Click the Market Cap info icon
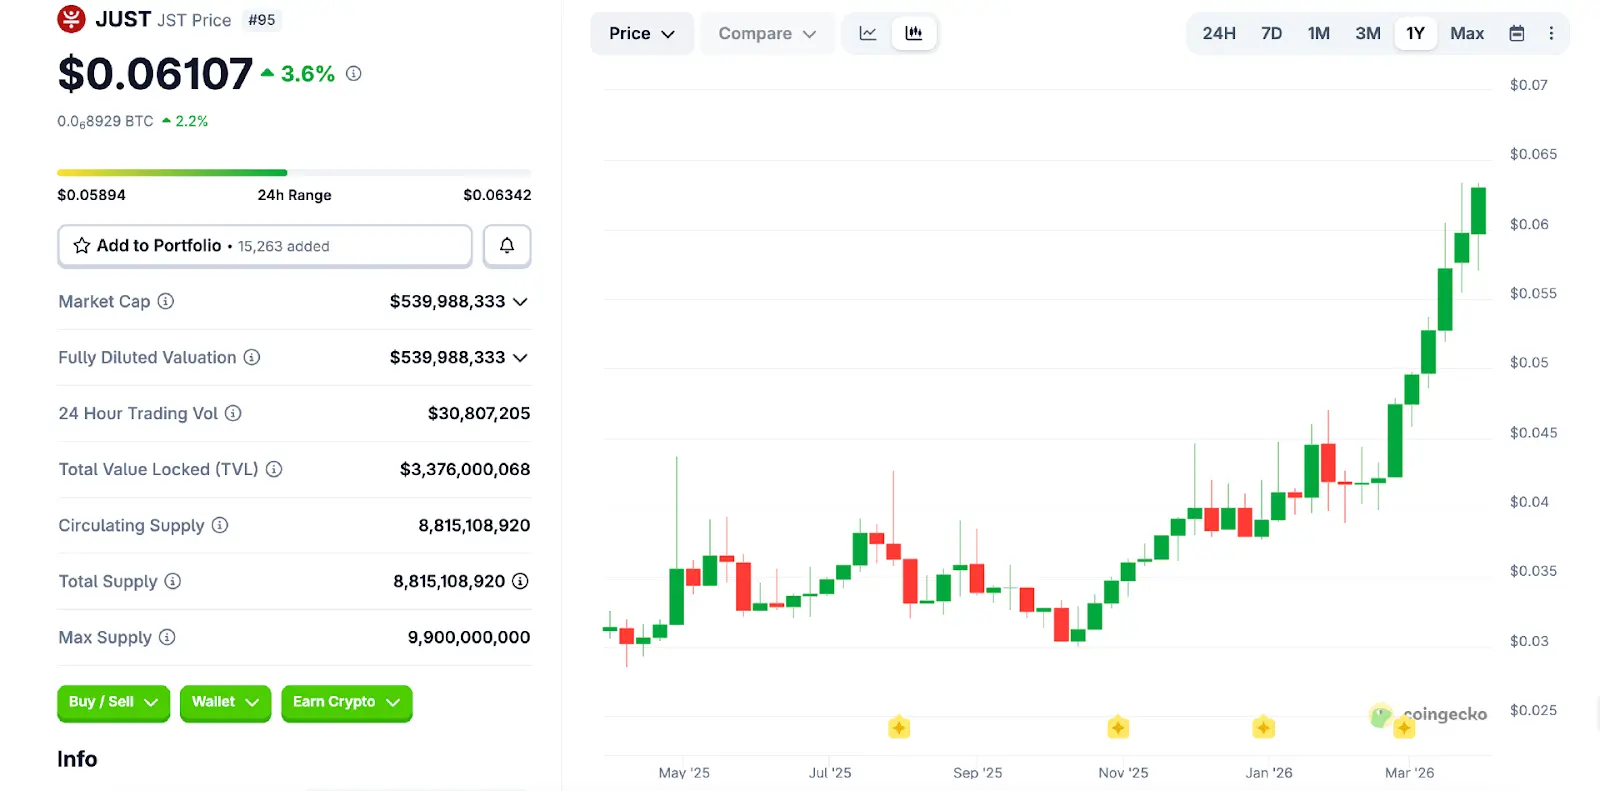 click(x=166, y=301)
